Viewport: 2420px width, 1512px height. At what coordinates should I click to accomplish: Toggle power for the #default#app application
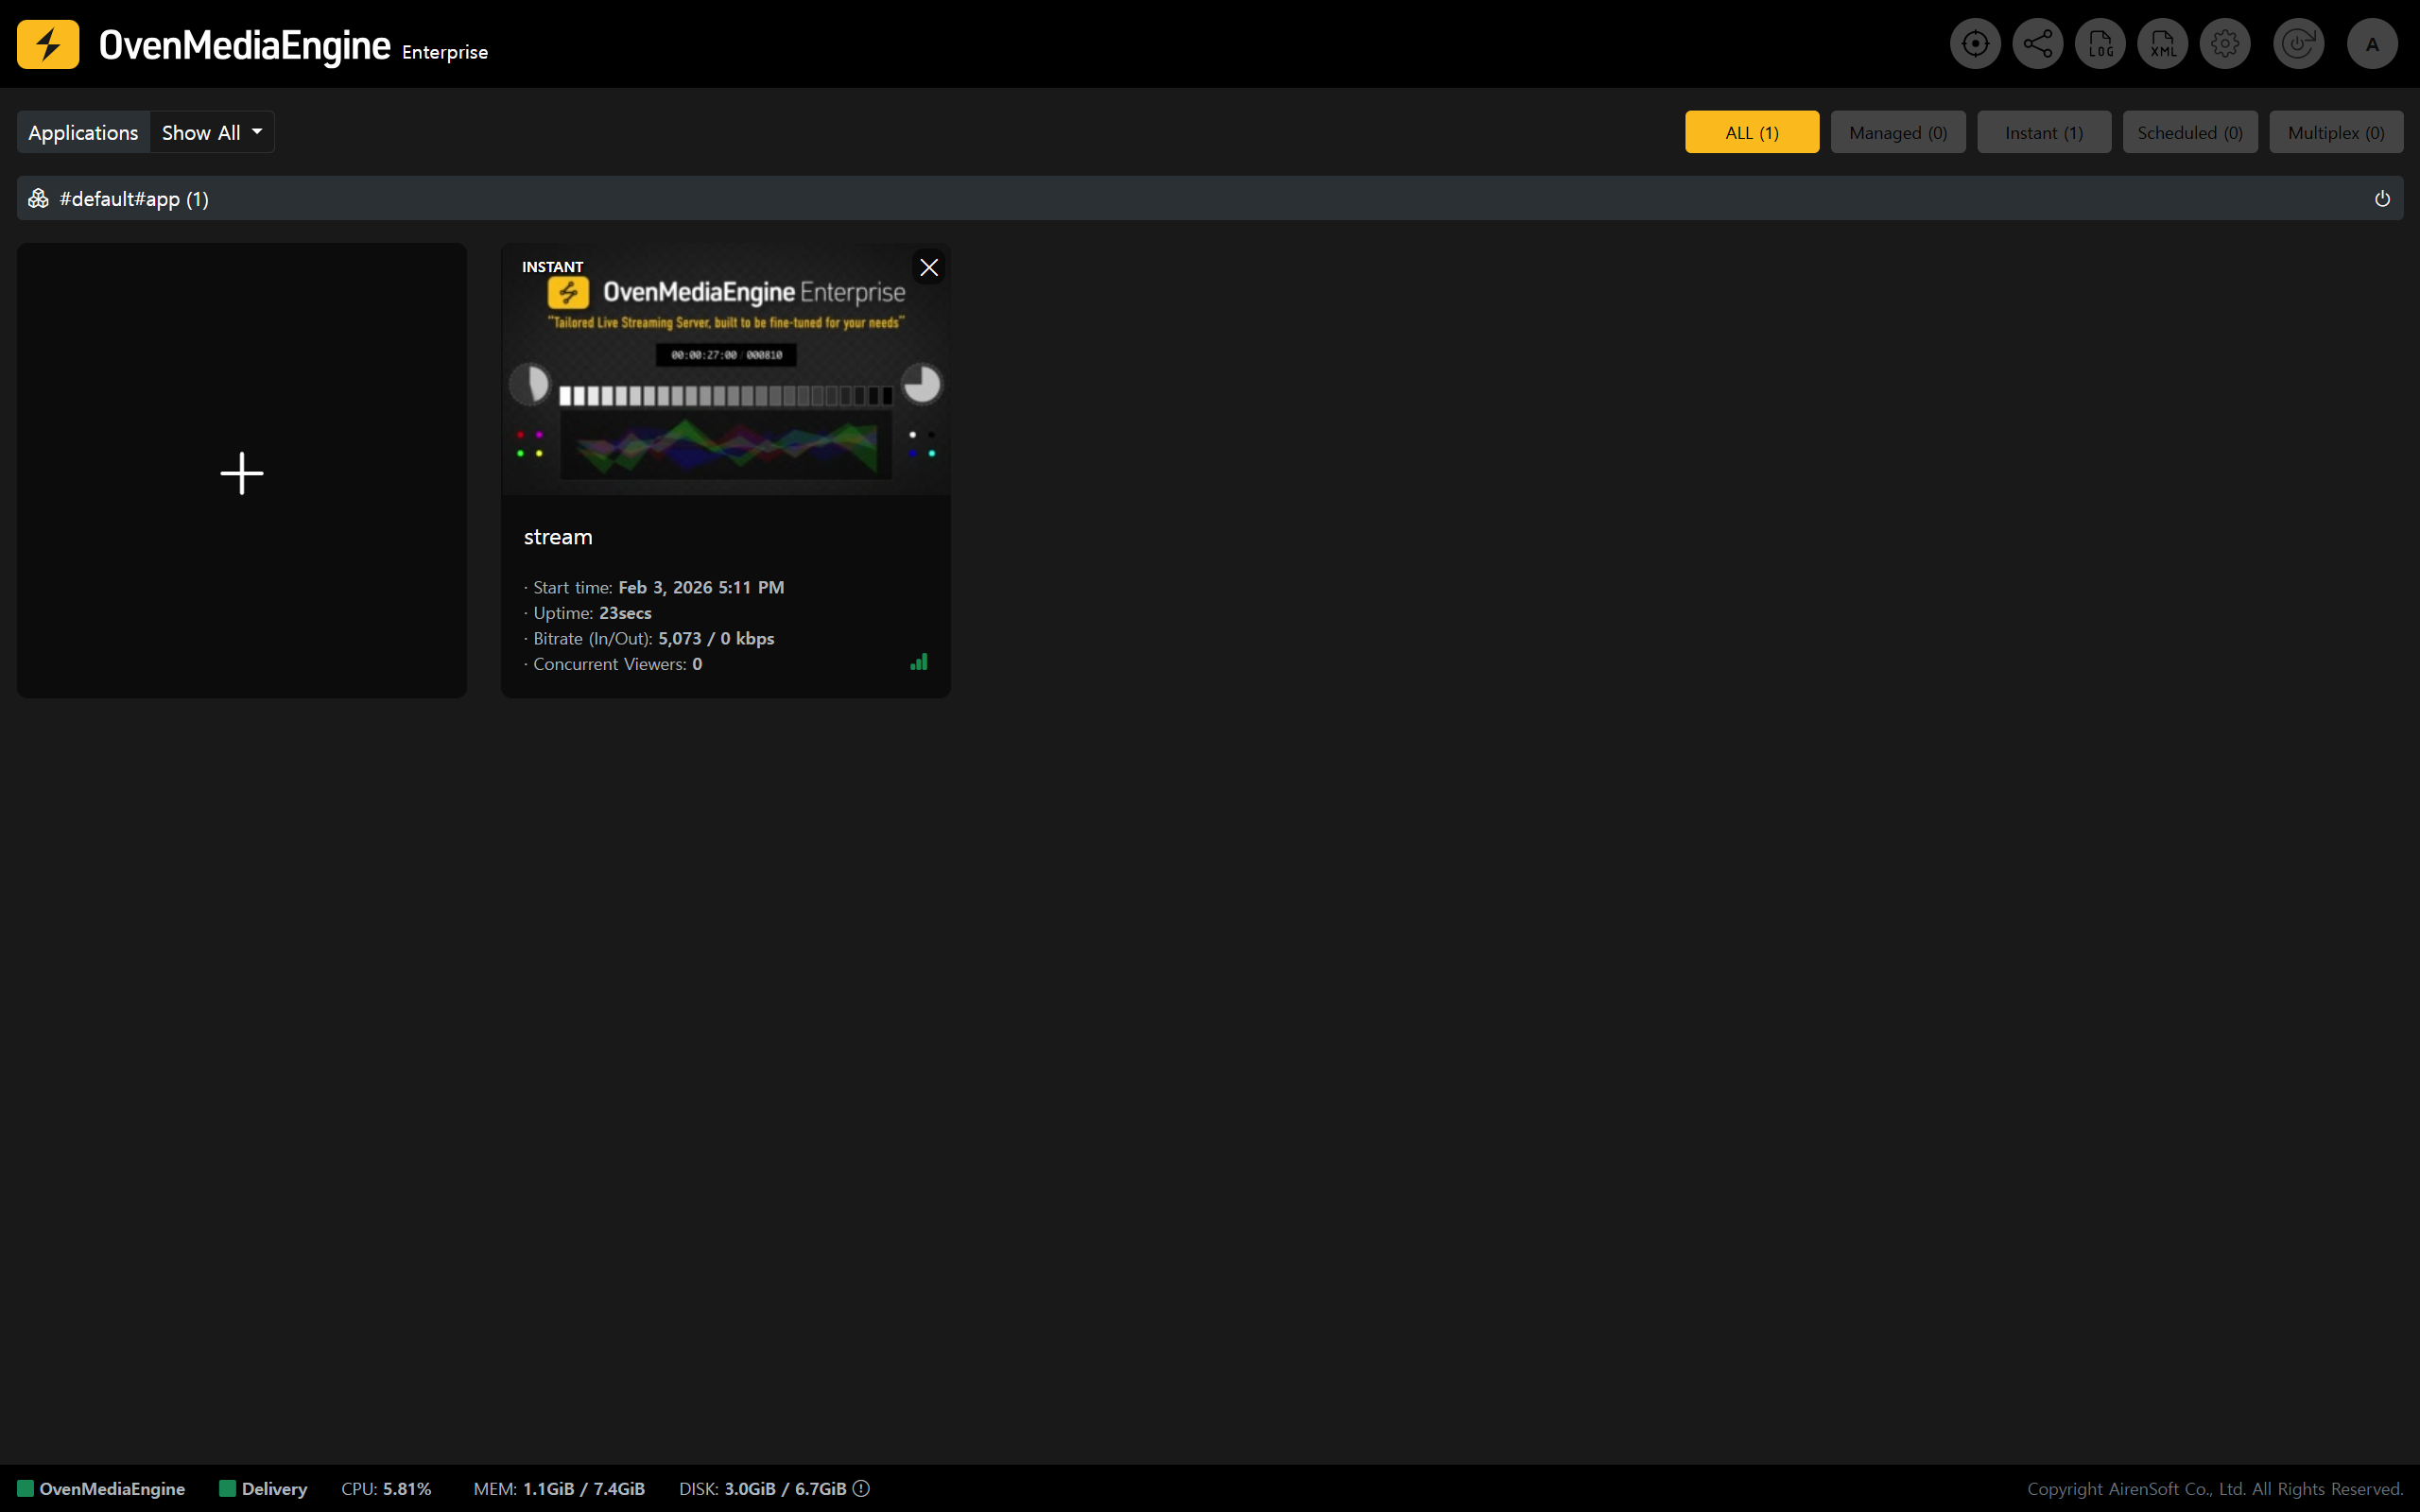2382,199
